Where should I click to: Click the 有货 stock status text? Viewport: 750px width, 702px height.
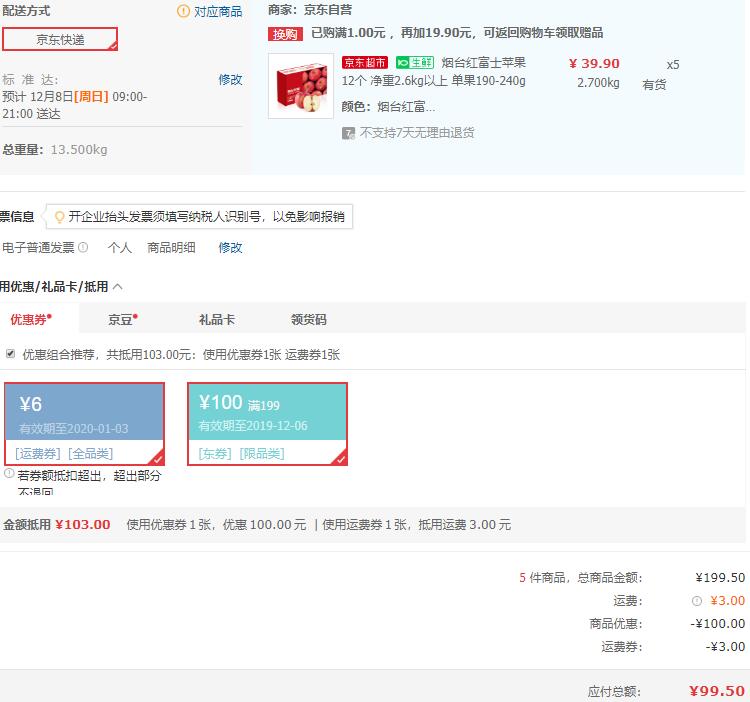tap(654, 85)
